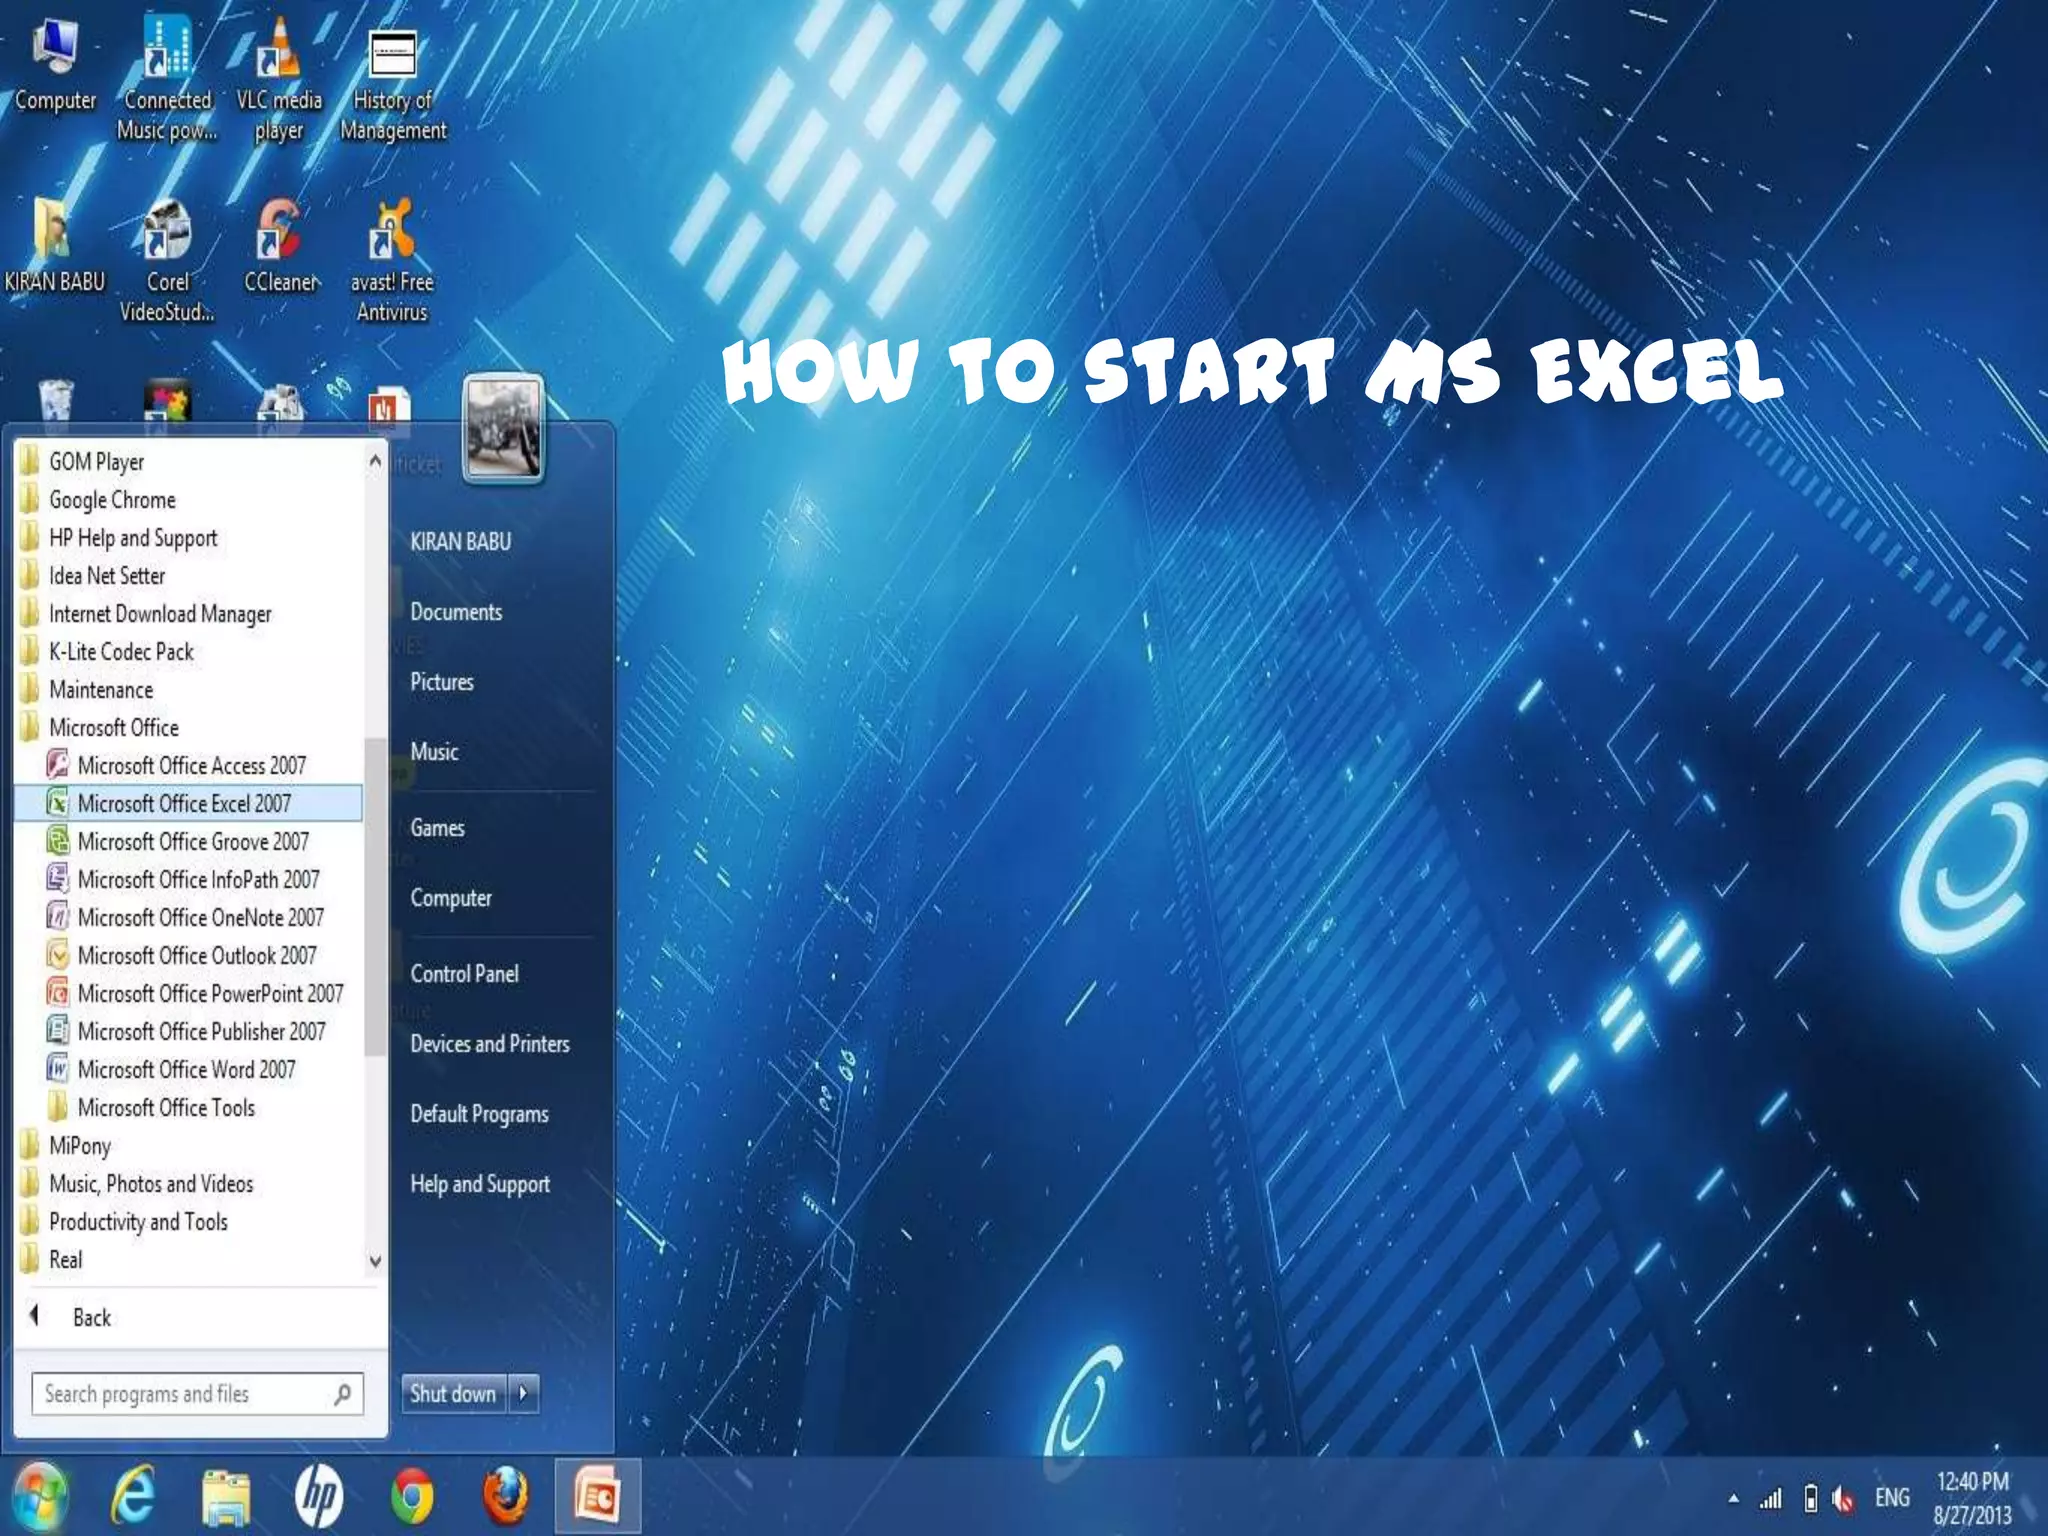Open the HP taskbar icon
Viewport: 2048px width, 1536px height.
319,1497
